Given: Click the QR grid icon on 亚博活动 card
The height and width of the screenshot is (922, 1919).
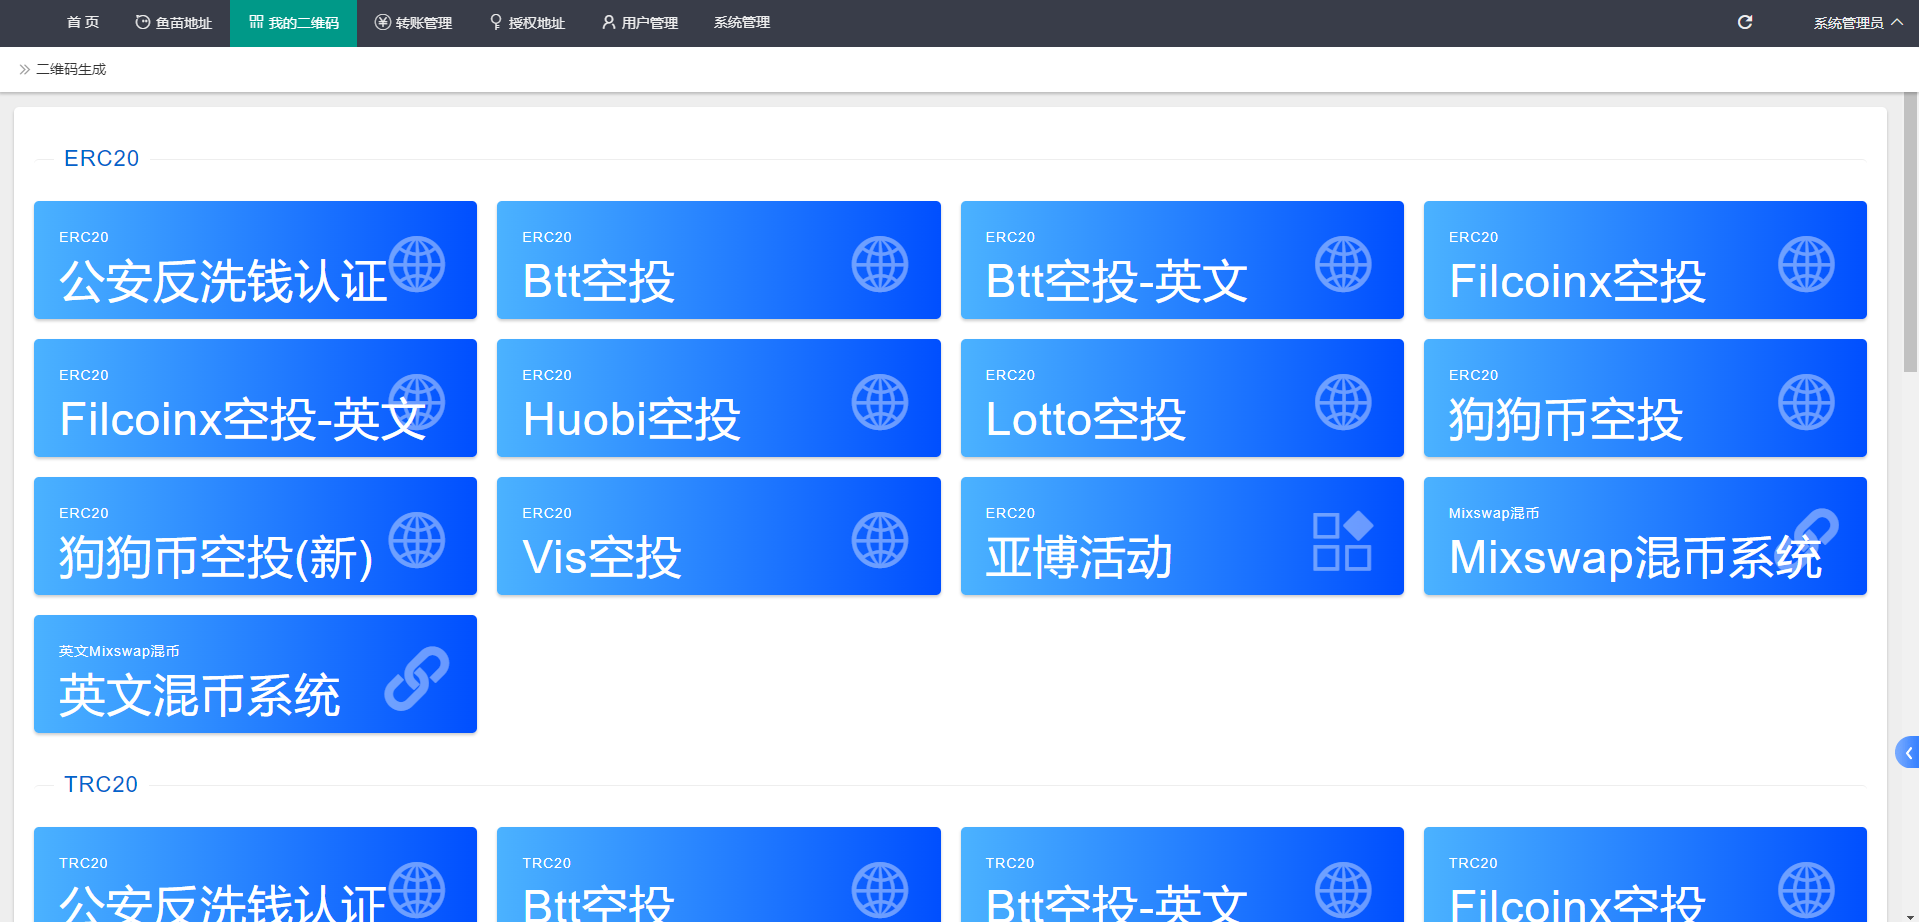Looking at the screenshot, I should 1344,540.
